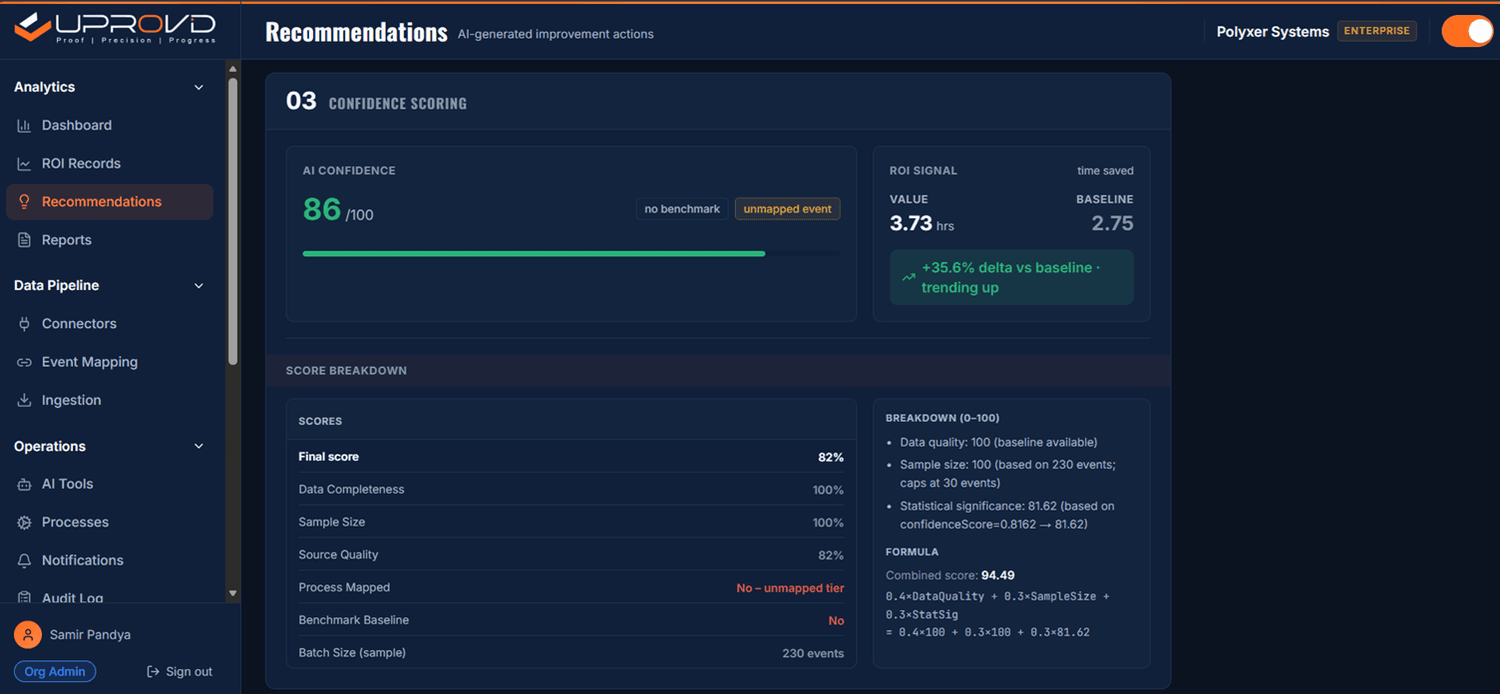
Task: Click the Uprovd logo in the sidebar header
Action: click(114, 27)
